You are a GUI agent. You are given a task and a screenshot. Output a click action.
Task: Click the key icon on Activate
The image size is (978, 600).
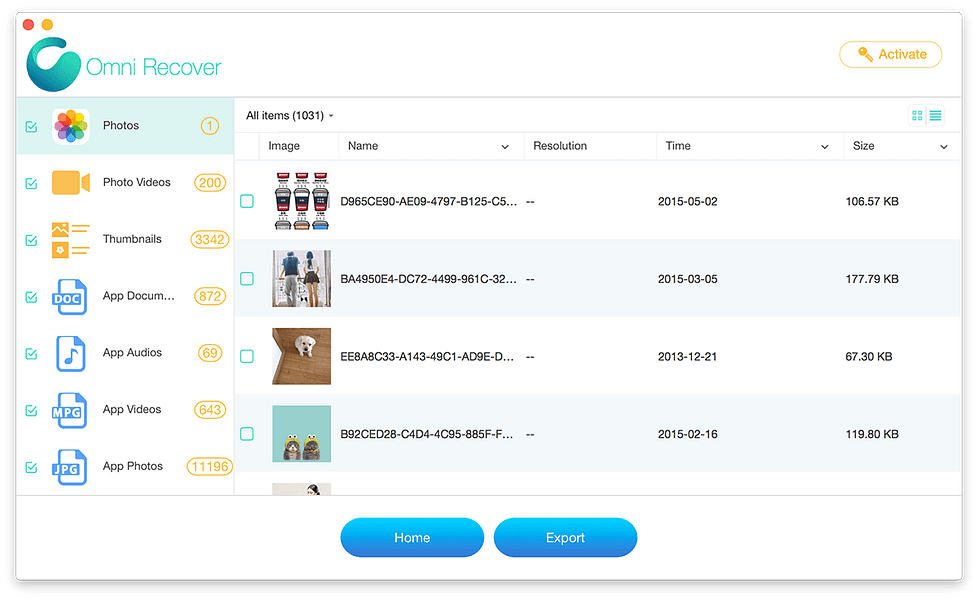point(865,54)
